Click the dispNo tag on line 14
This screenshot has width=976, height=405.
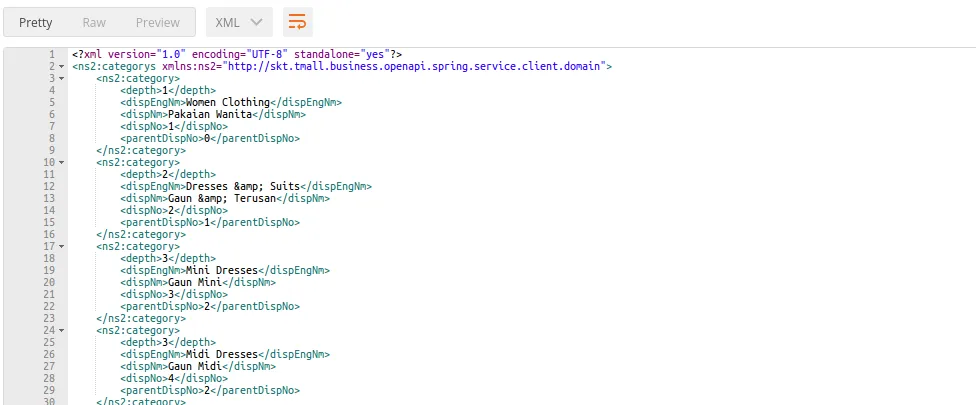(144, 210)
